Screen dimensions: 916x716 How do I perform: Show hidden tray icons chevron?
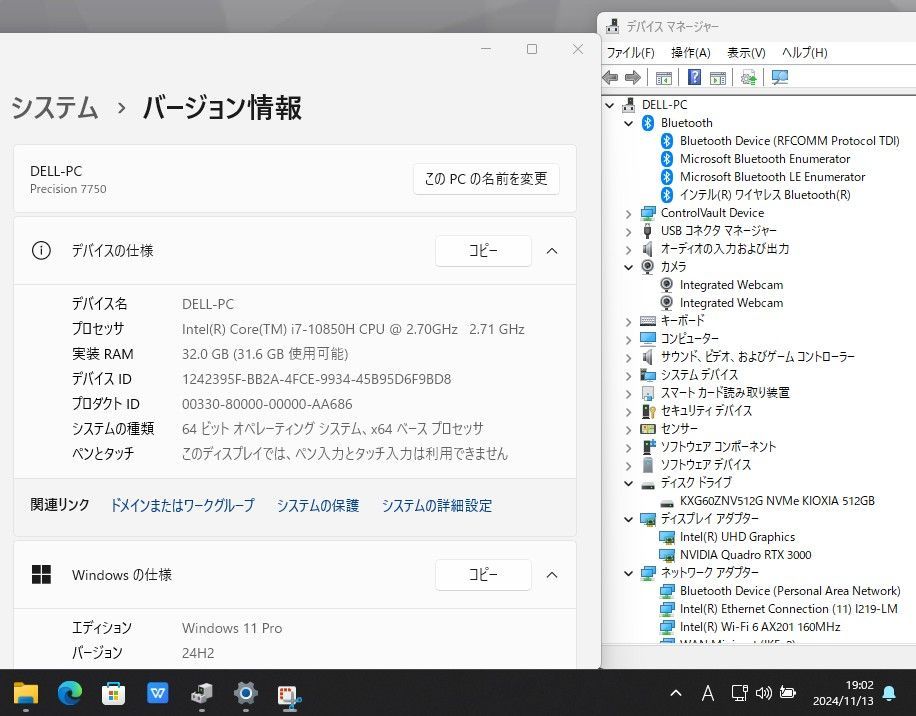click(x=676, y=693)
